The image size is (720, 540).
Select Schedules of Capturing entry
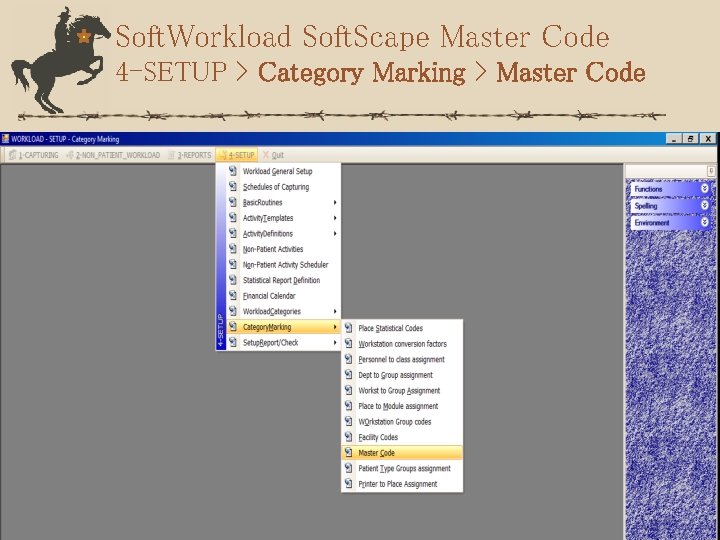(x=284, y=187)
